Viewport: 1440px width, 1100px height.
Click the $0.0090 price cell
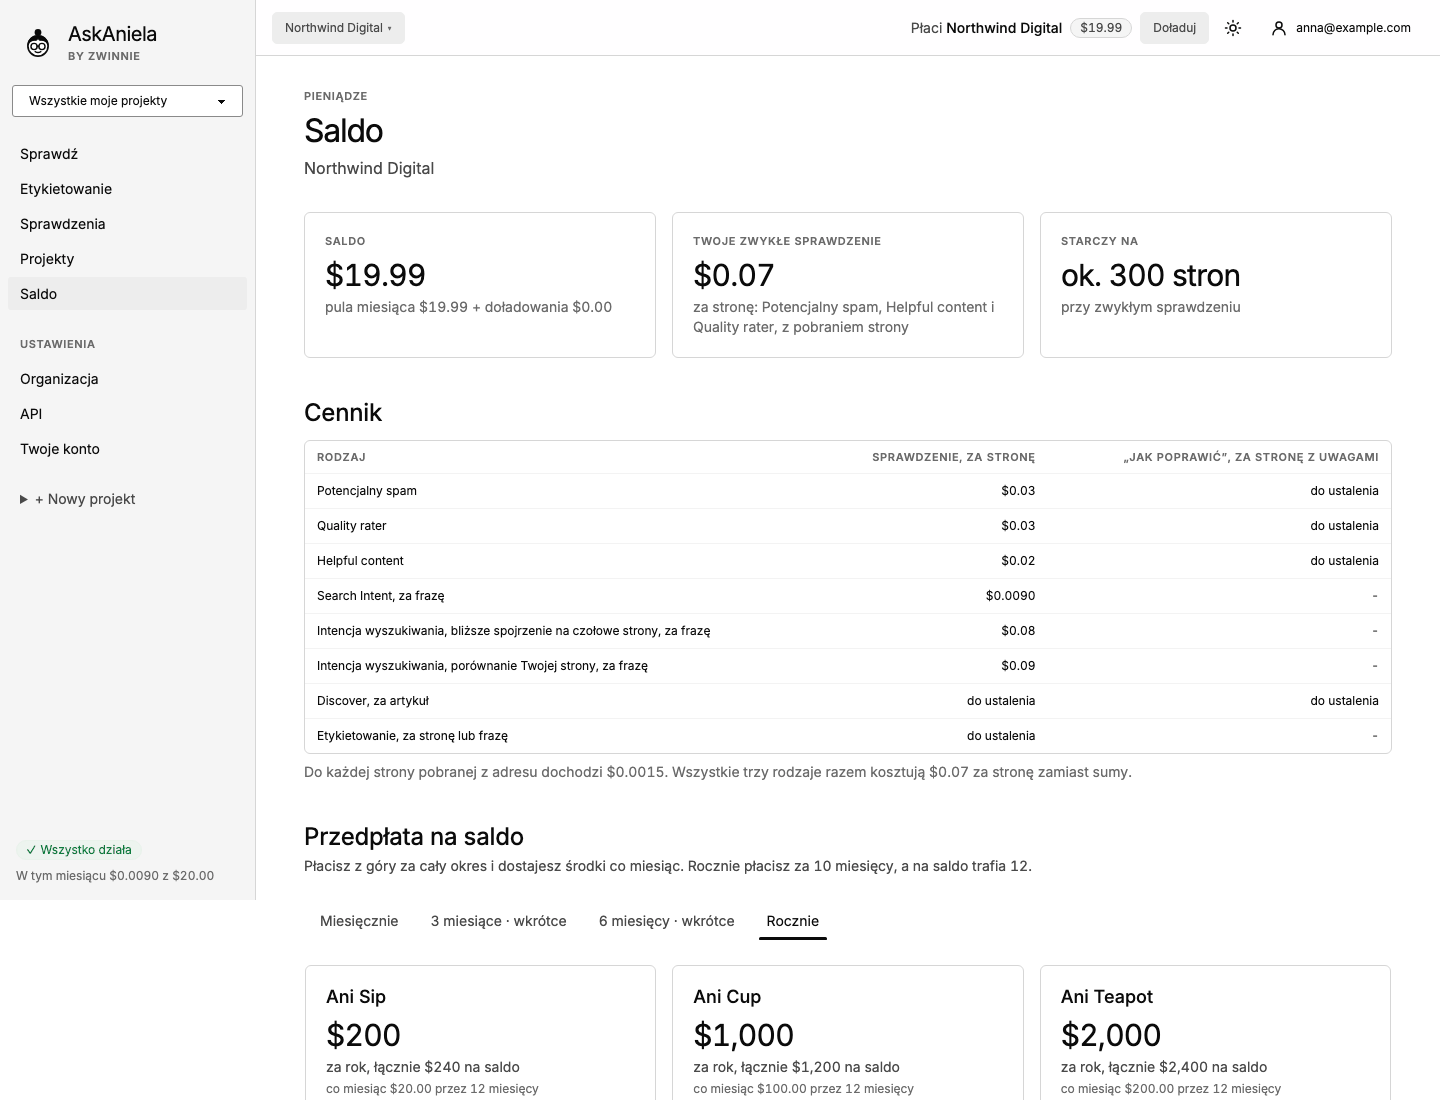1010,596
